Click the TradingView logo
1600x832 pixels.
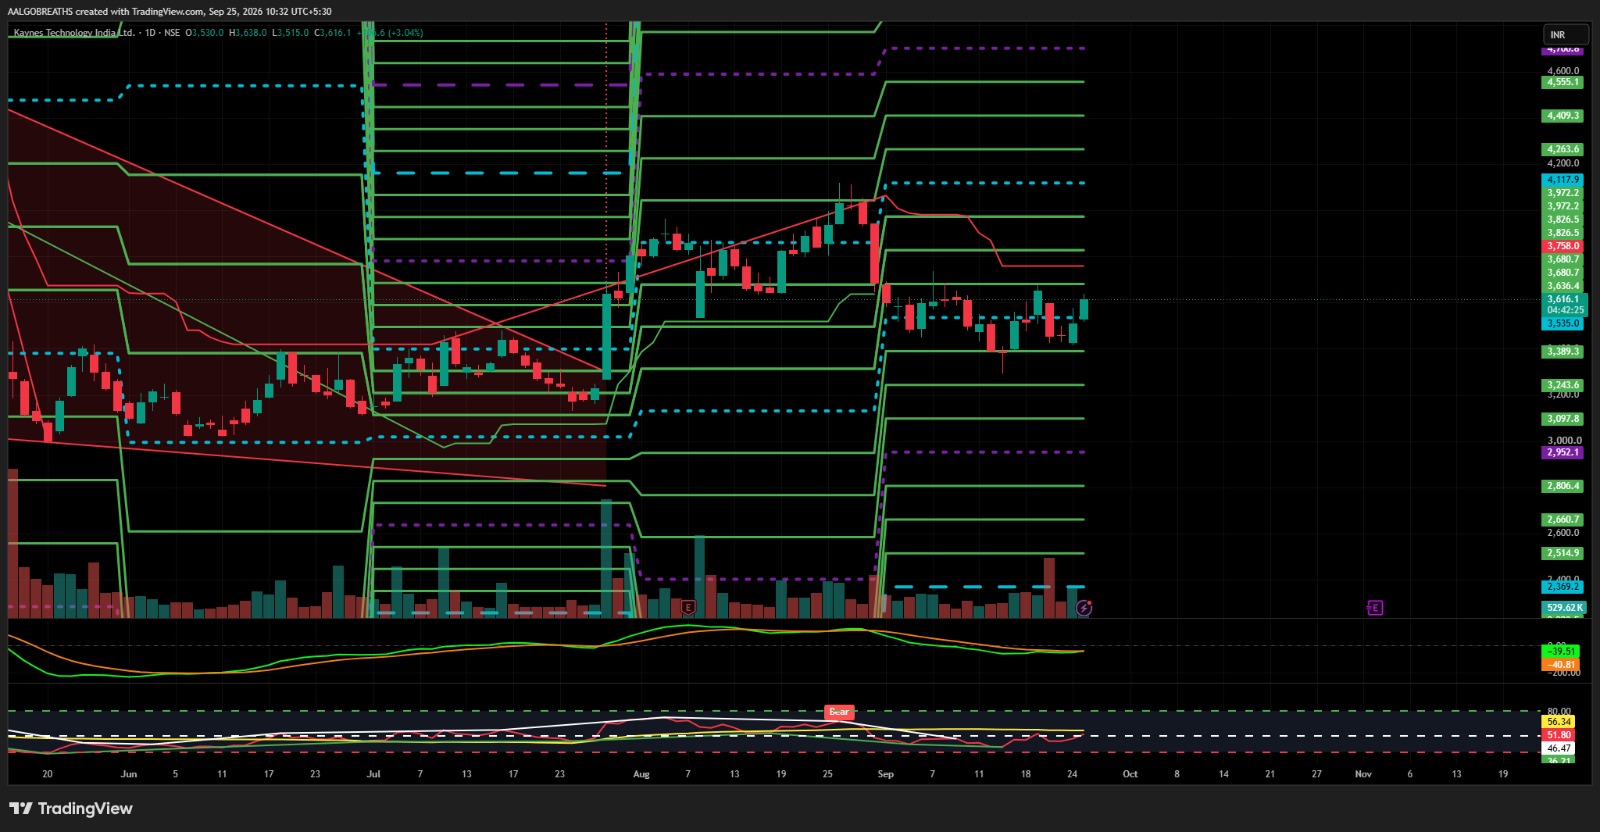pos(71,808)
